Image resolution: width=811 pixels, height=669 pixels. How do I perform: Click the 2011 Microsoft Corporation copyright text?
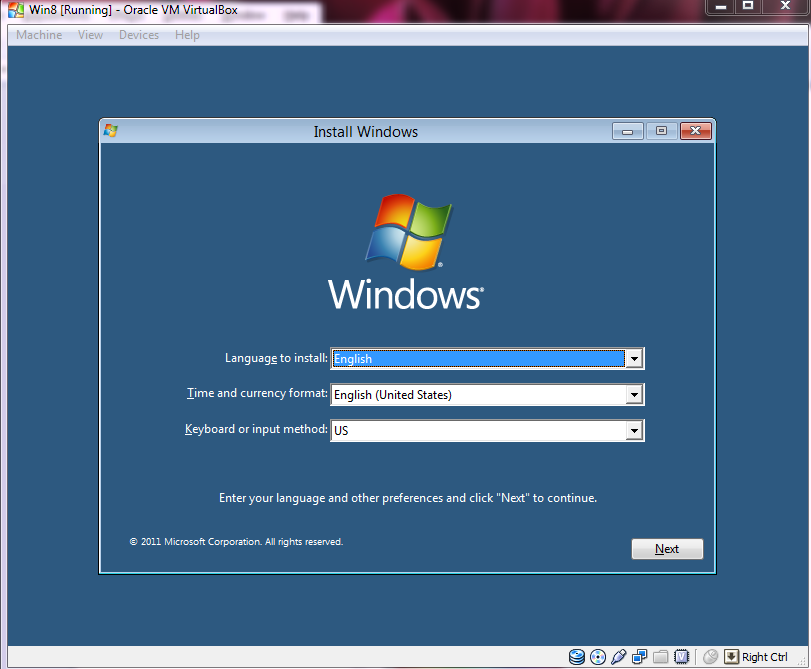[236, 542]
